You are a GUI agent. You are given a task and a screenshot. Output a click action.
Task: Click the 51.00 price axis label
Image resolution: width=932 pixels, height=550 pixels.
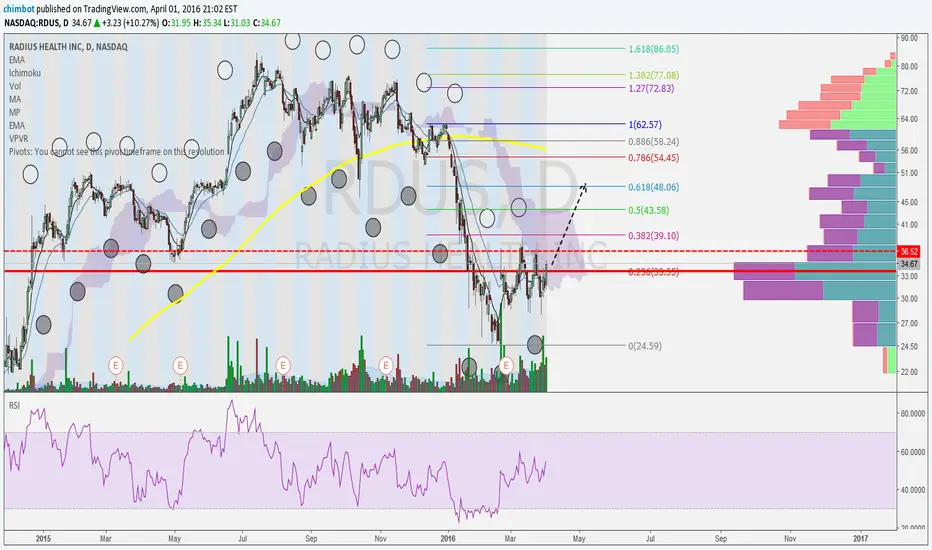point(909,174)
